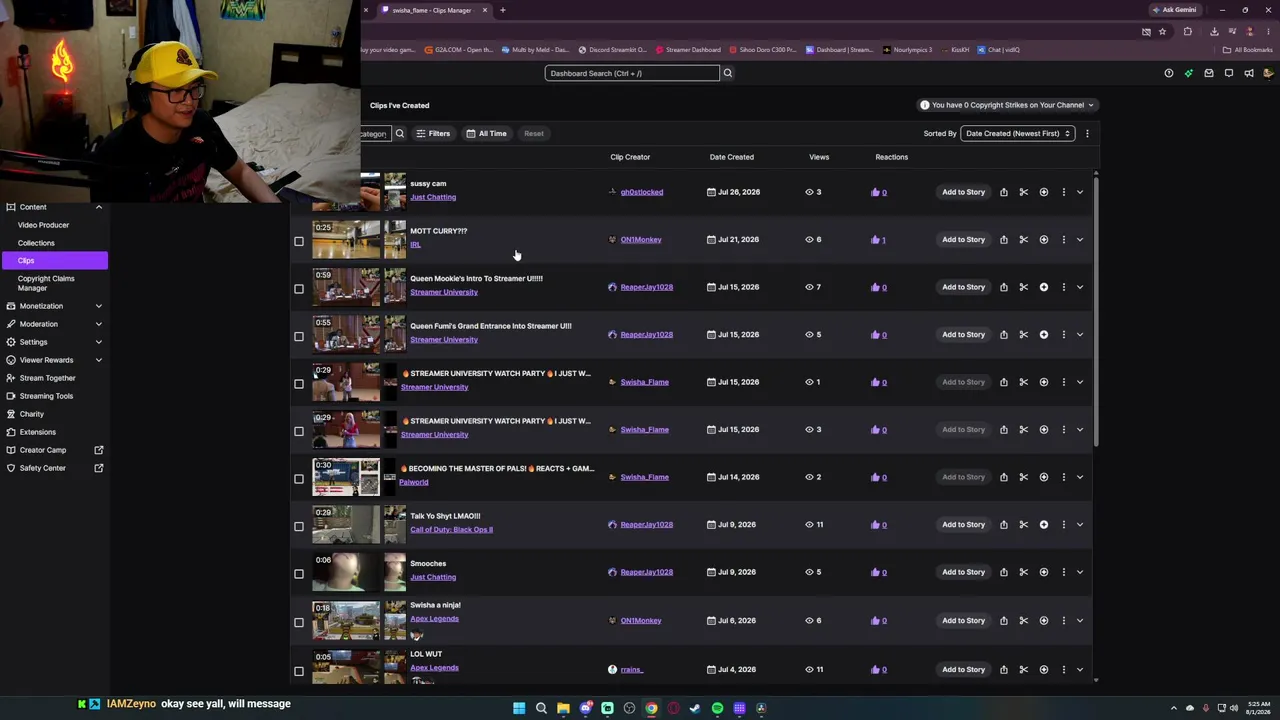Image resolution: width=1280 pixels, height=720 pixels.
Task: Select the MOTT CURRY?!? clip checkbox
Action: coord(299,241)
